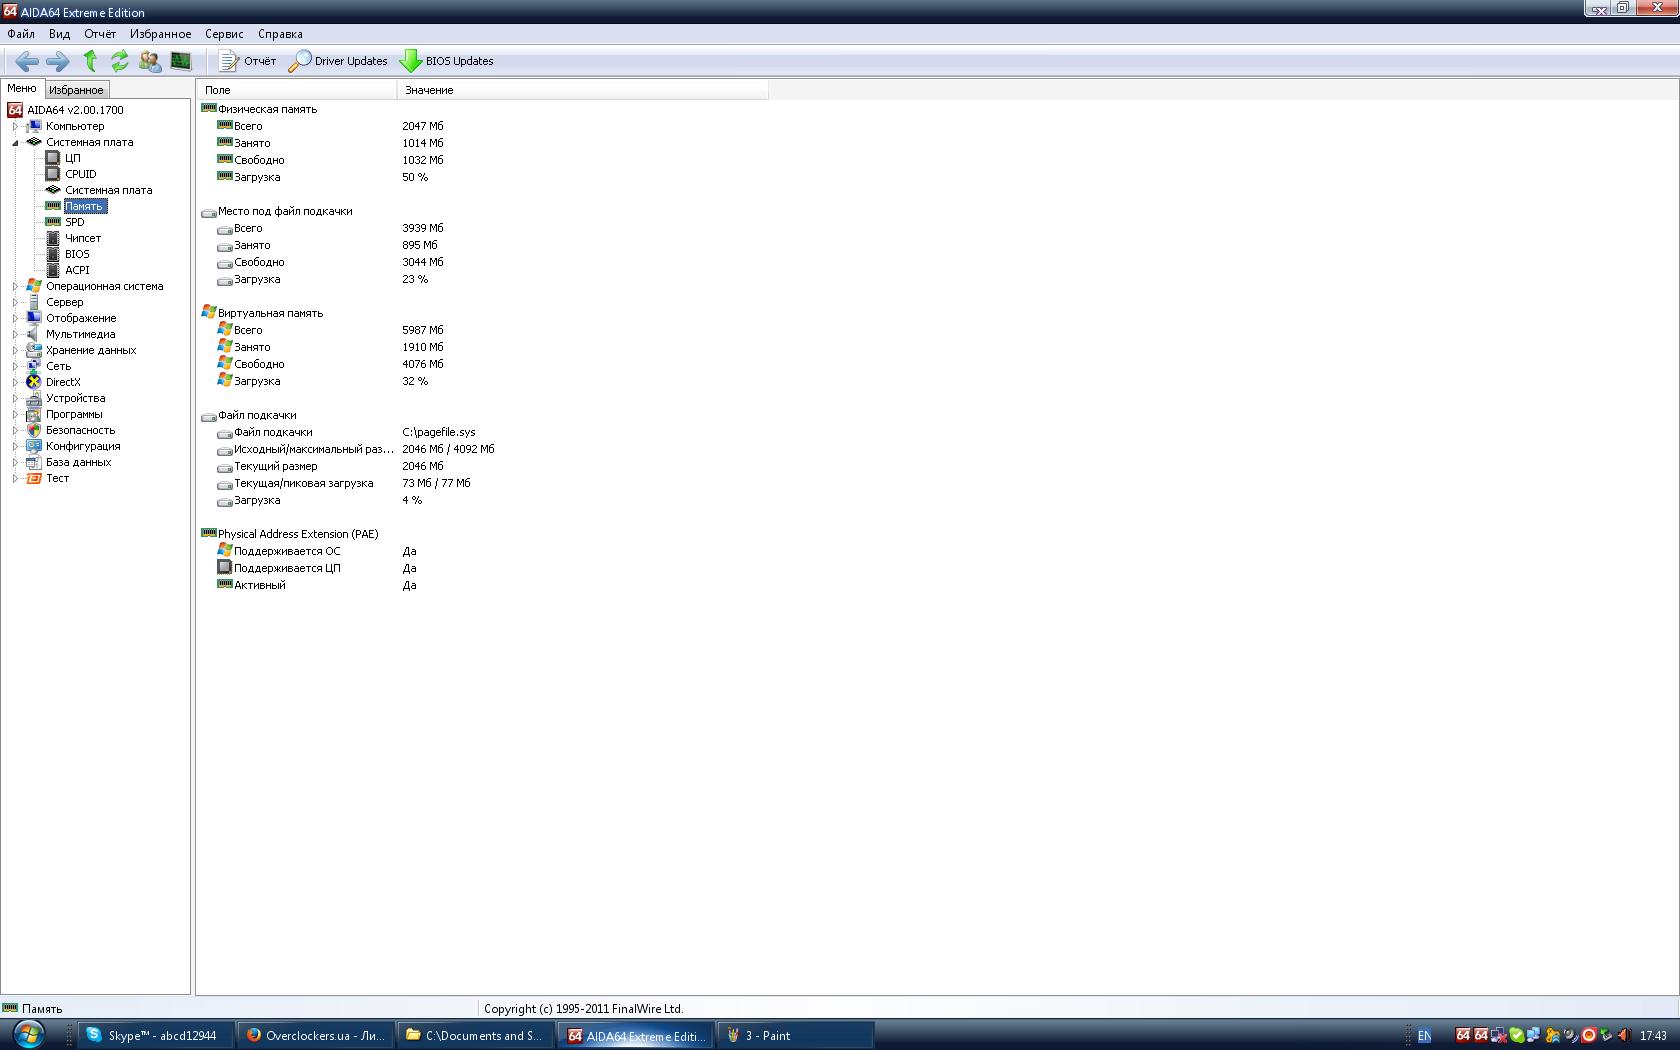Image resolution: width=1680 pixels, height=1050 pixels.
Task: Click the Forward navigation arrow icon
Action: pyautogui.click(x=58, y=61)
